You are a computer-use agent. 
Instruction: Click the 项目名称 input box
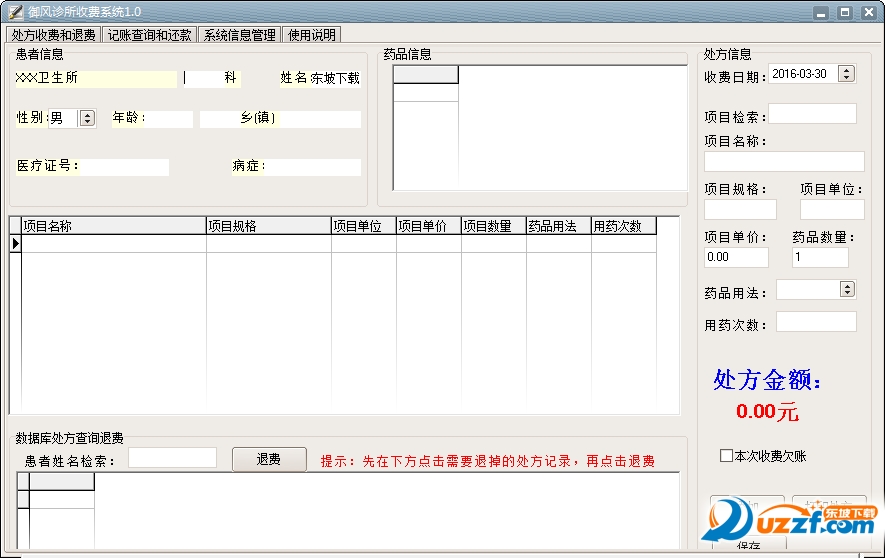(x=784, y=161)
